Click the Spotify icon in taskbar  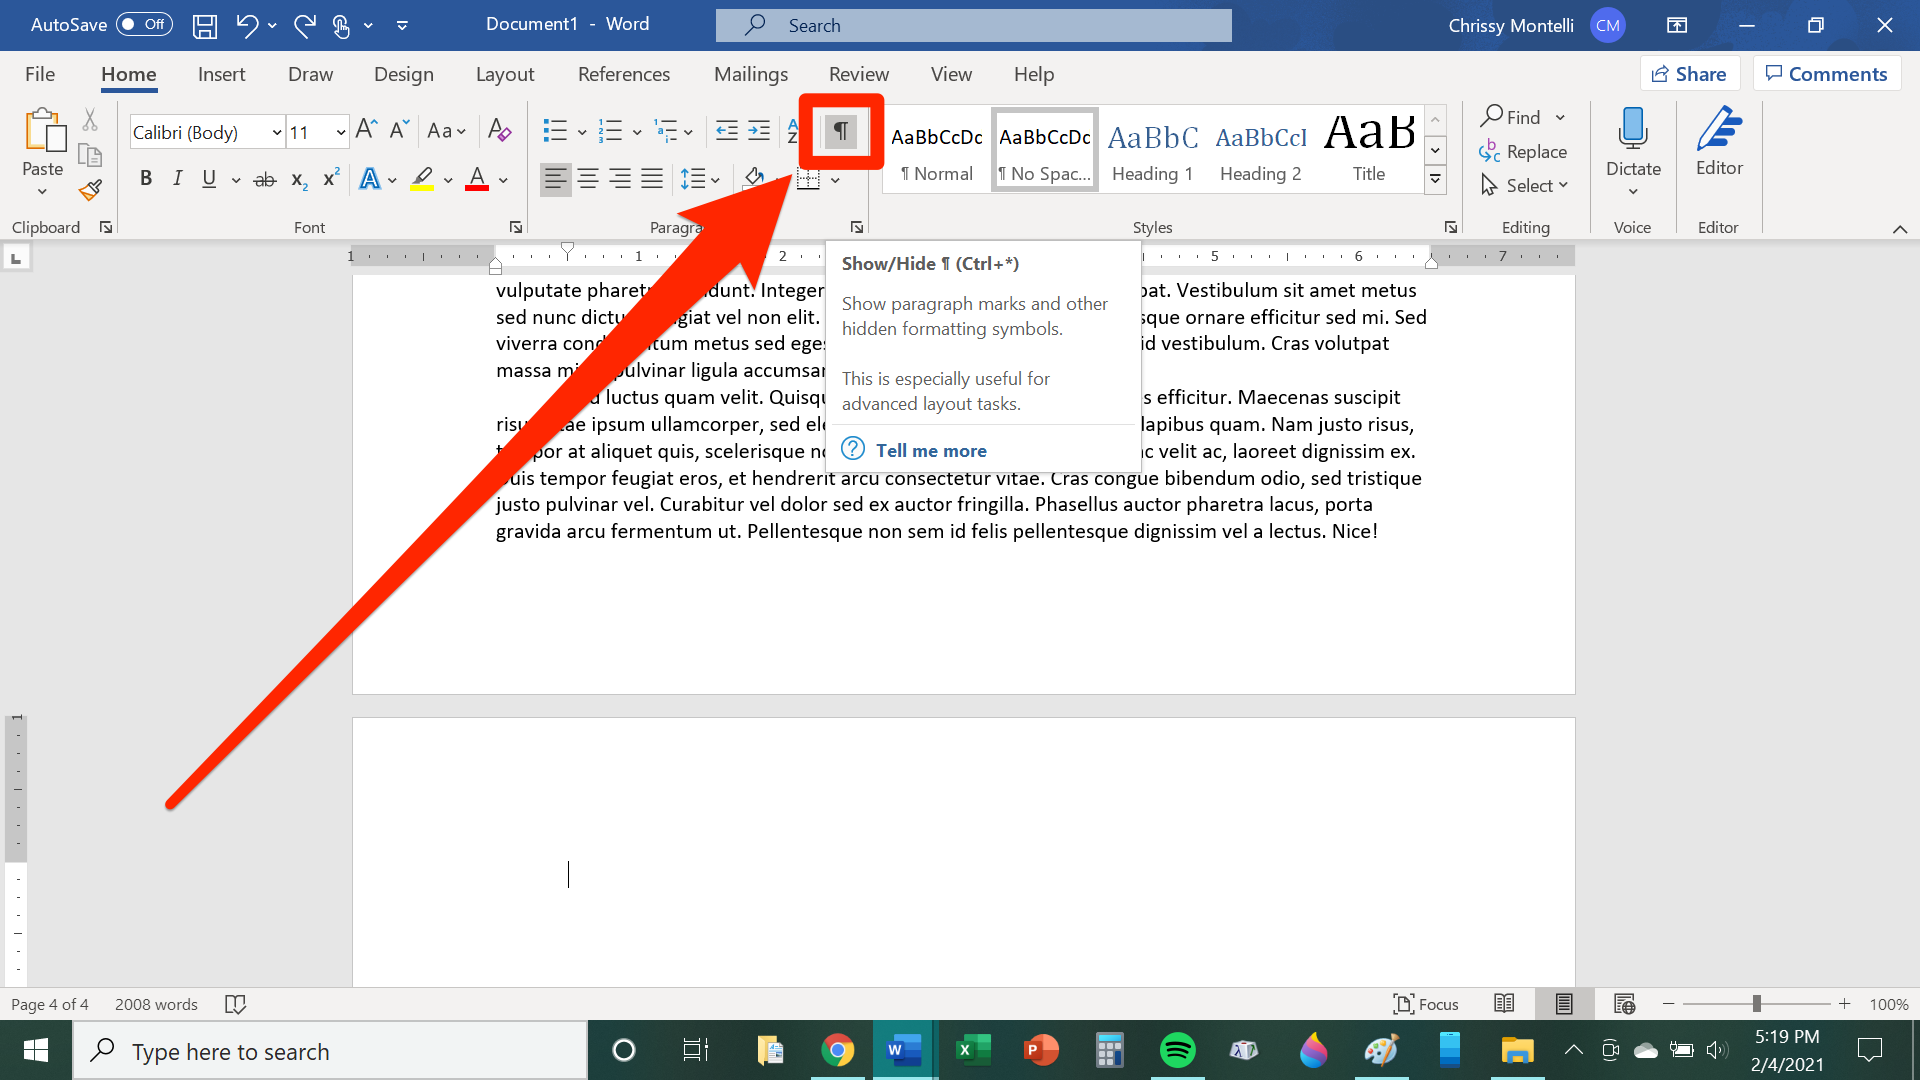coord(1178,1050)
